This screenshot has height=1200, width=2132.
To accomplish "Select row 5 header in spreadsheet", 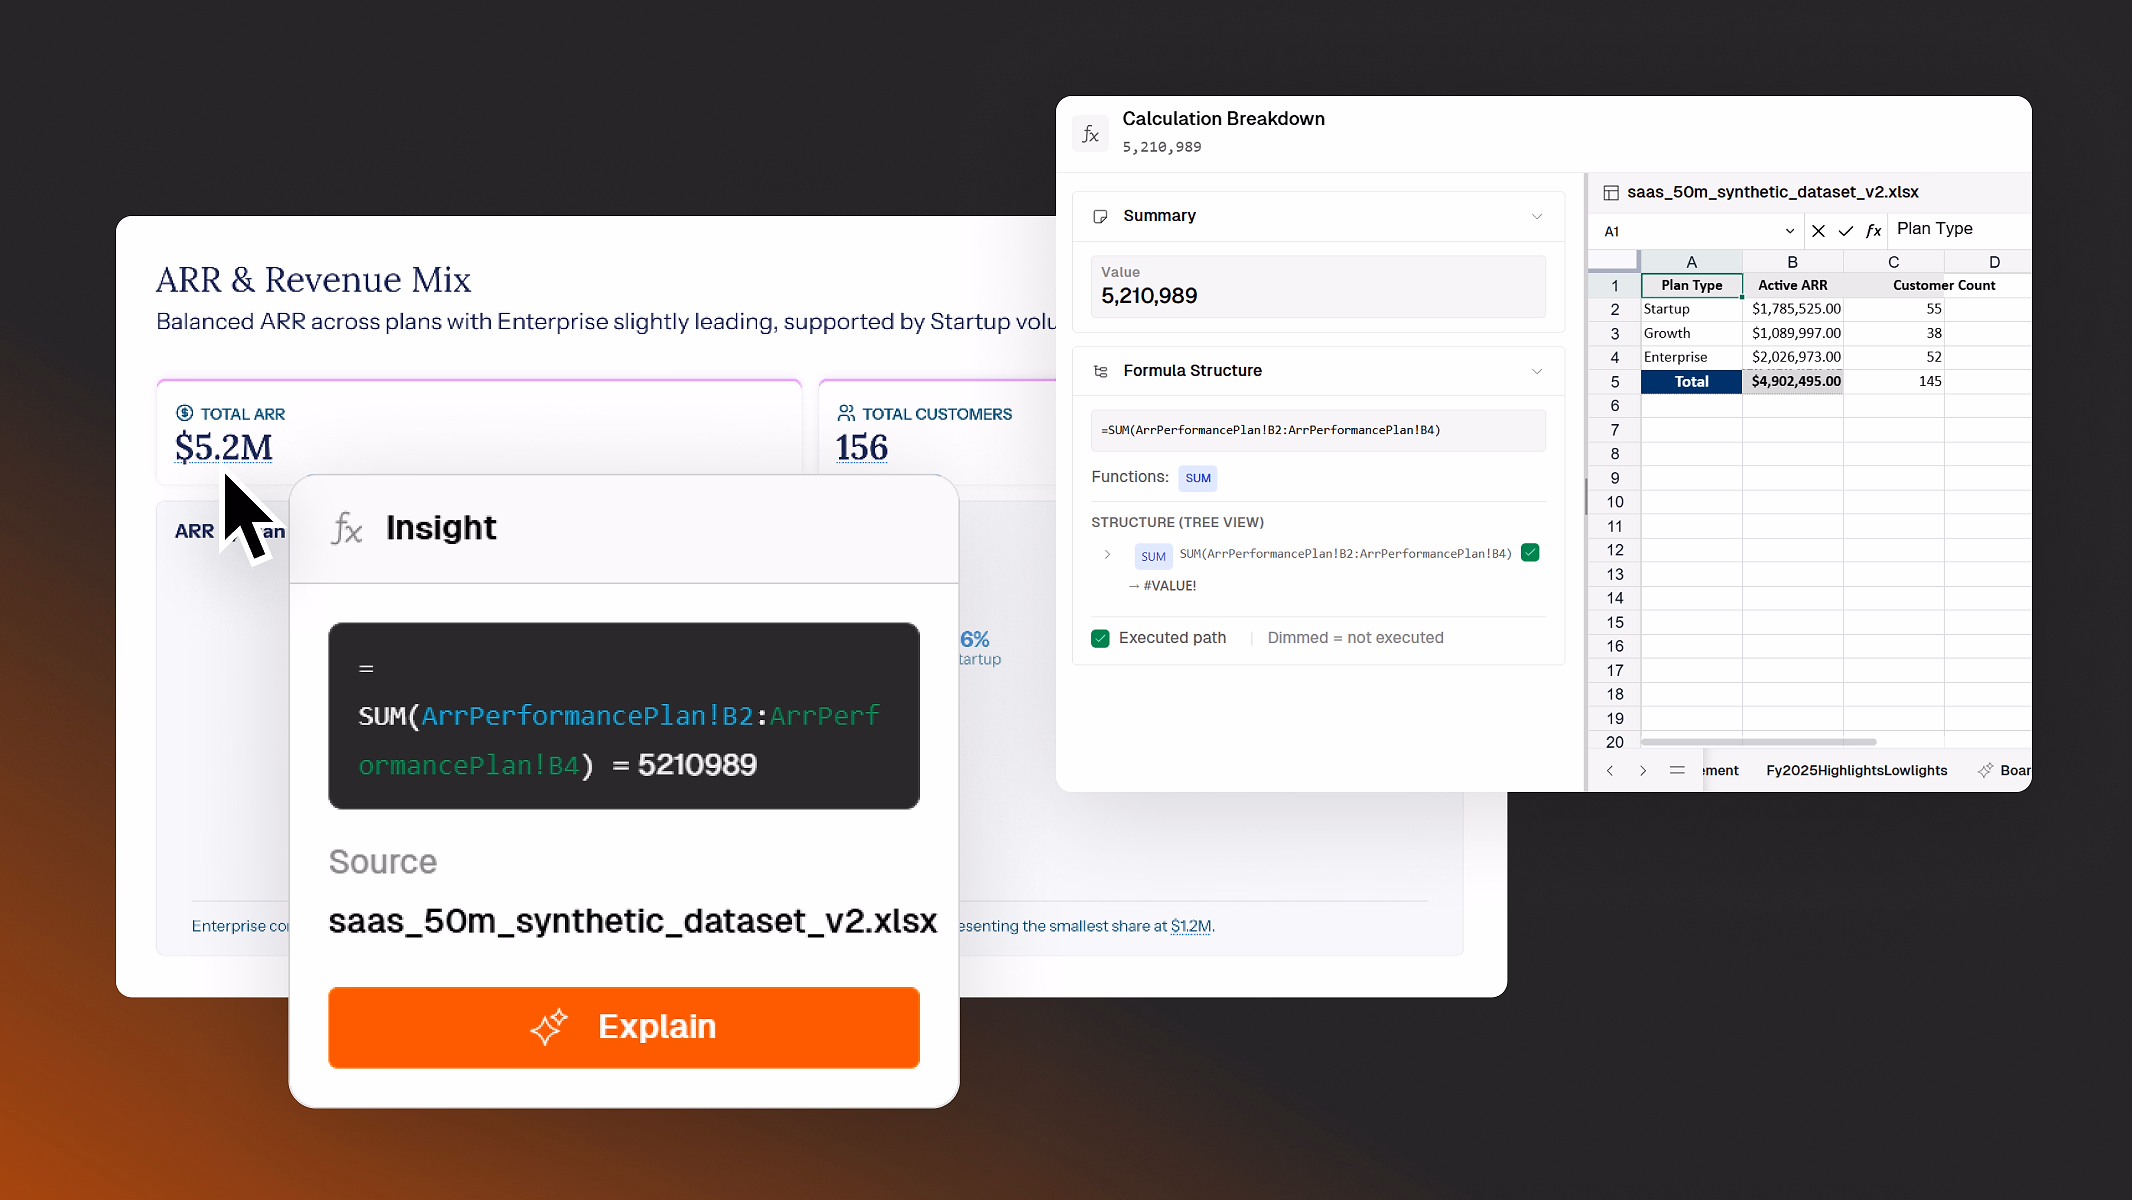I will [1614, 382].
